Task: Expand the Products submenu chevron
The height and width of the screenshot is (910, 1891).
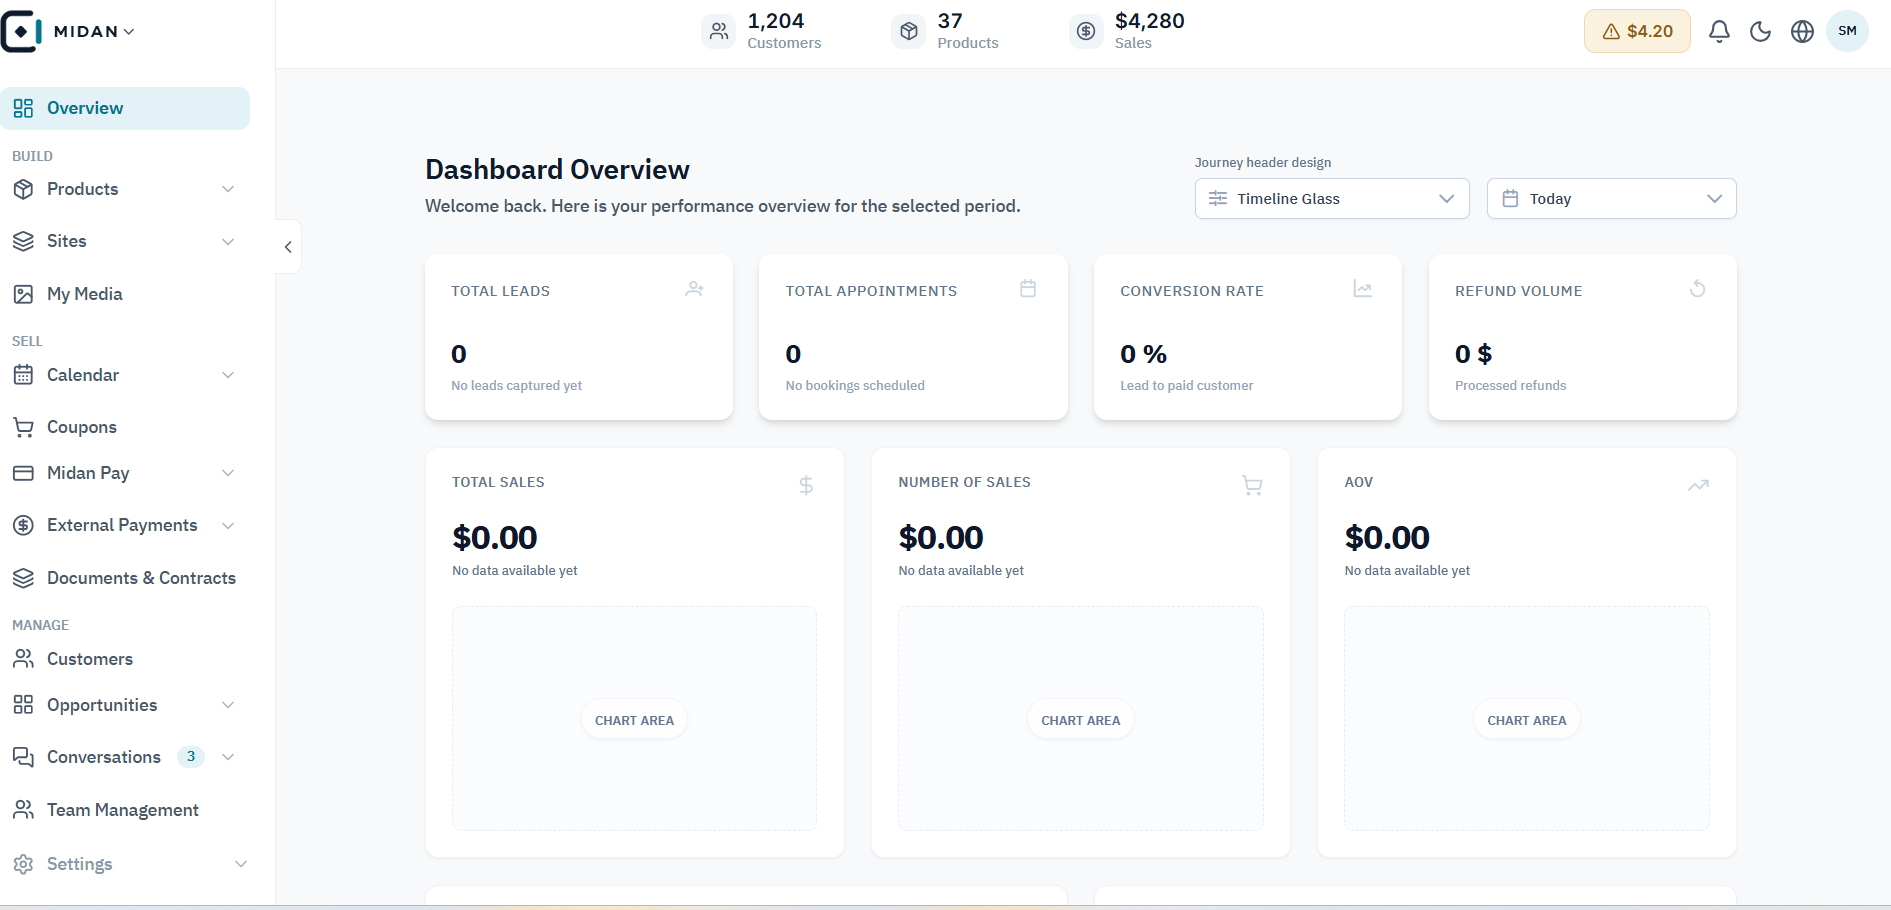Action: pyautogui.click(x=228, y=189)
